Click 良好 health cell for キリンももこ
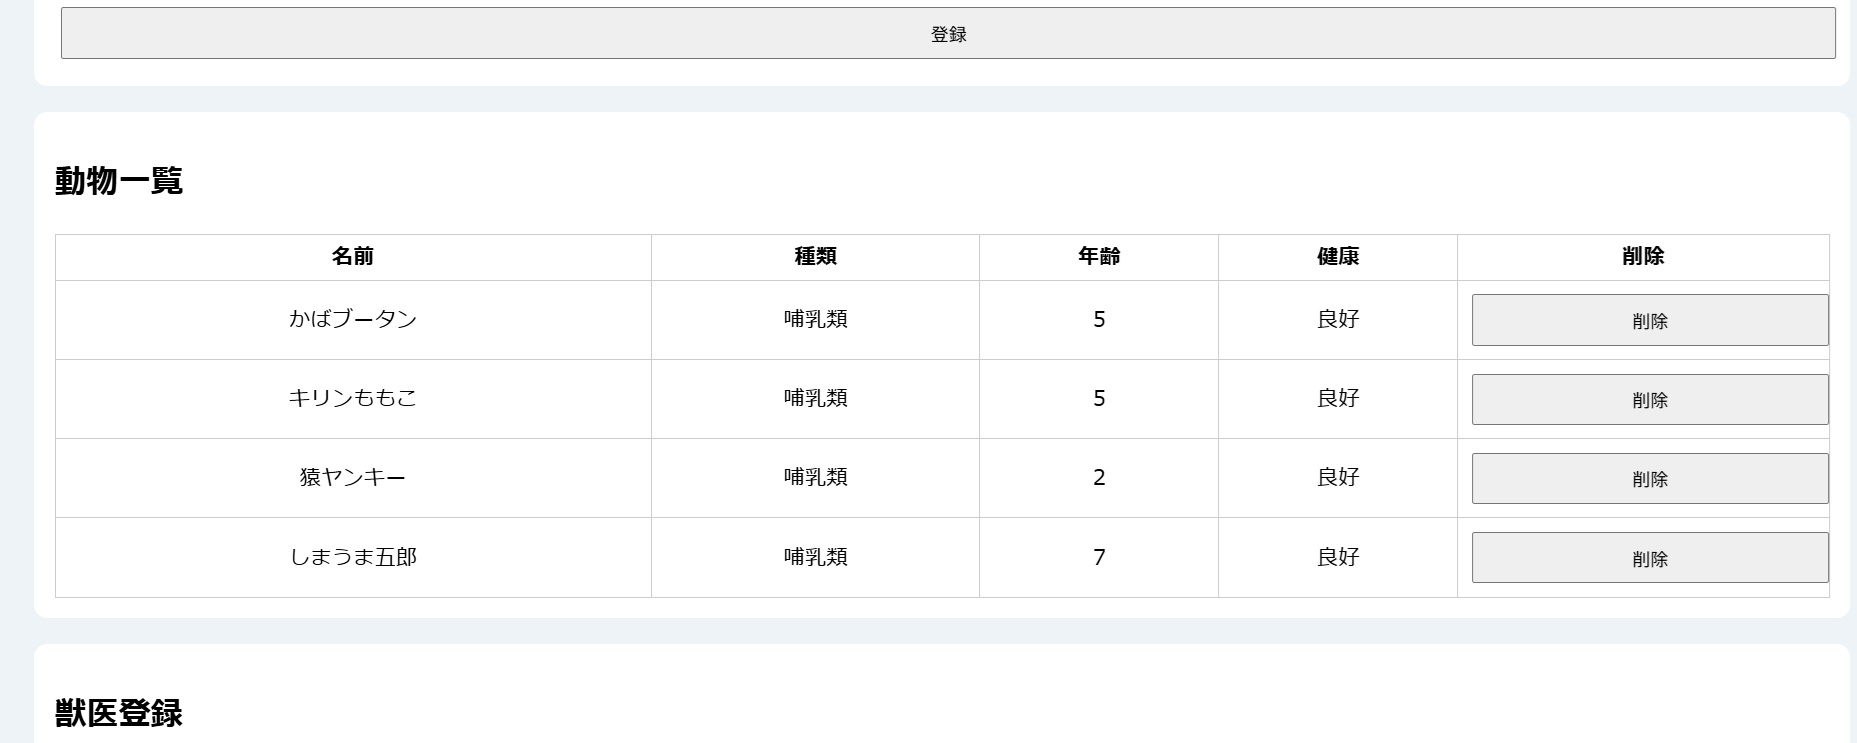1857x743 pixels. 1337,399
